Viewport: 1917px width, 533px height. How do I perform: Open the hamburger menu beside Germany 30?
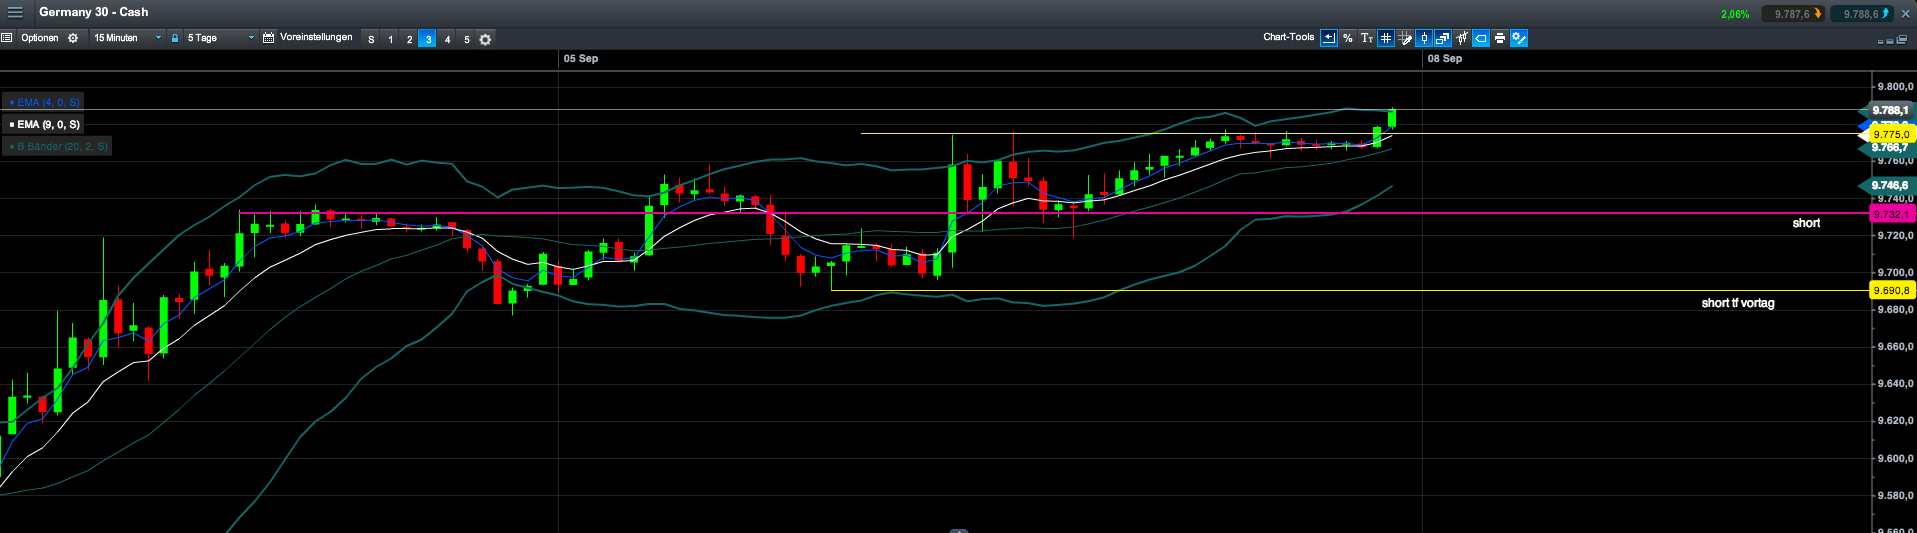coord(15,13)
